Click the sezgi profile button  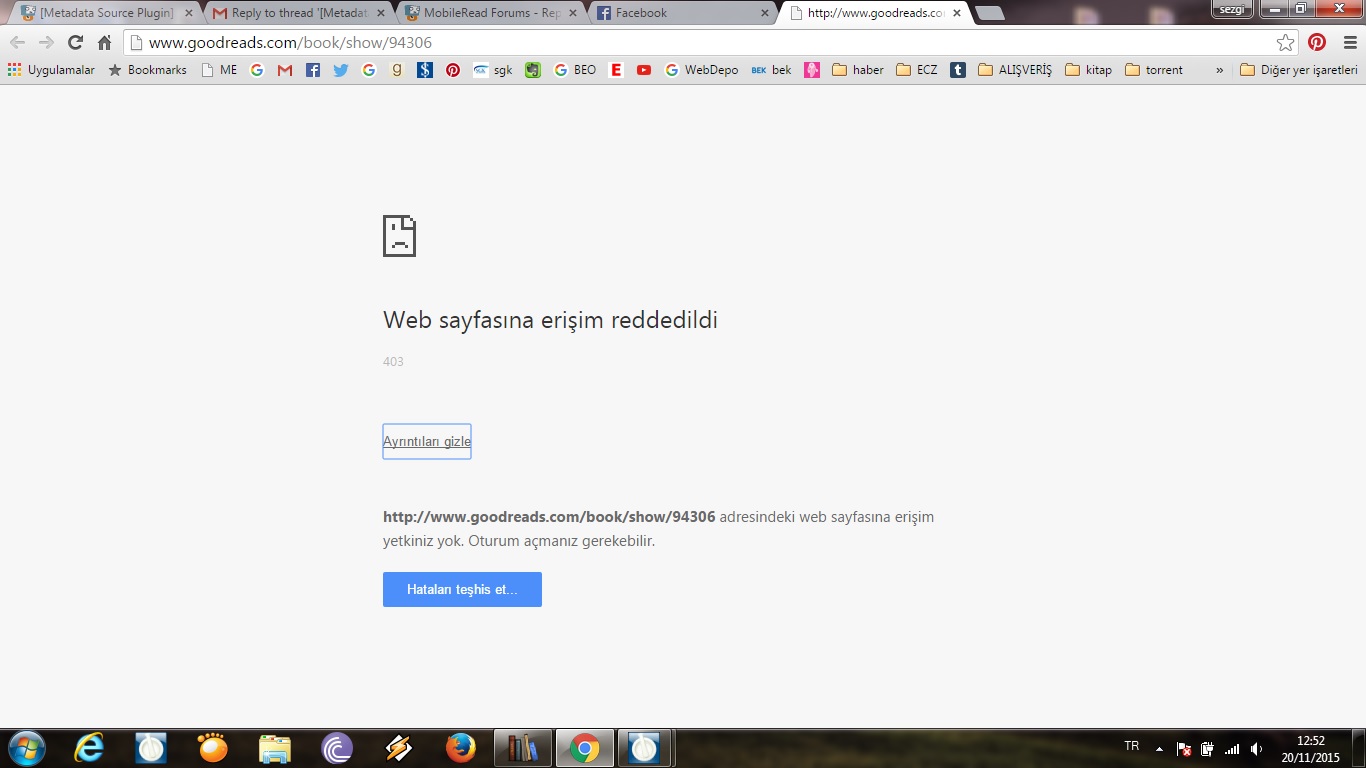(x=1232, y=8)
